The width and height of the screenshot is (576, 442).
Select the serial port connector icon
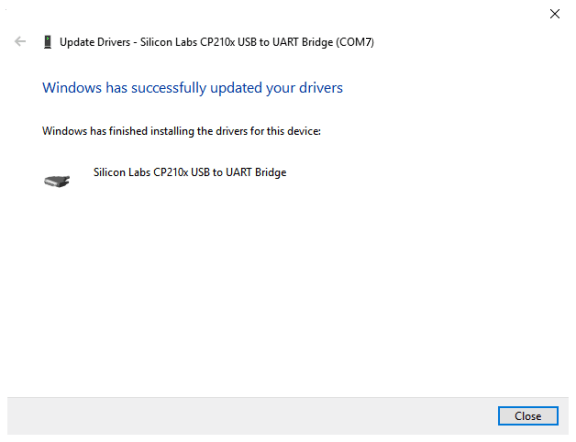pos(57,181)
